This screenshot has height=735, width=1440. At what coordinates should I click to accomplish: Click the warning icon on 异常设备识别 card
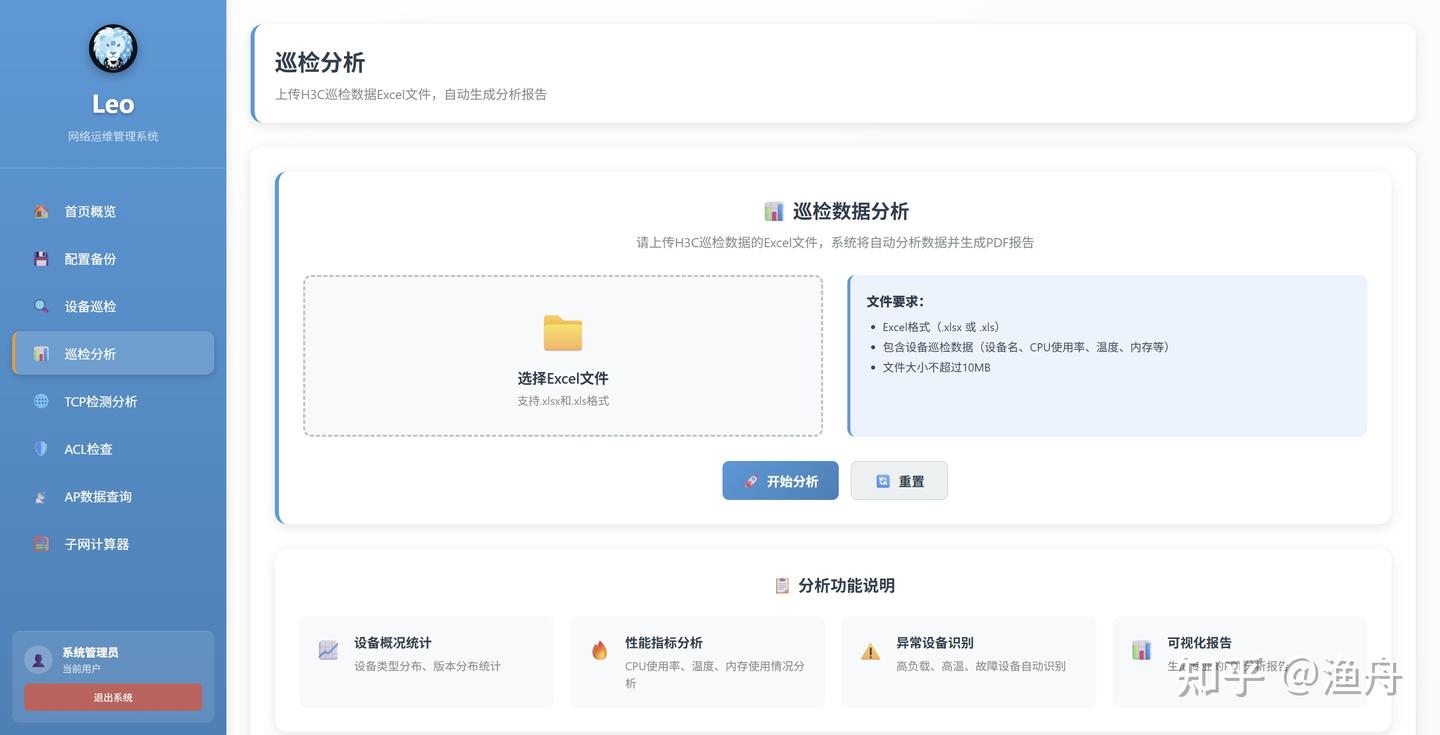(x=870, y=650)
